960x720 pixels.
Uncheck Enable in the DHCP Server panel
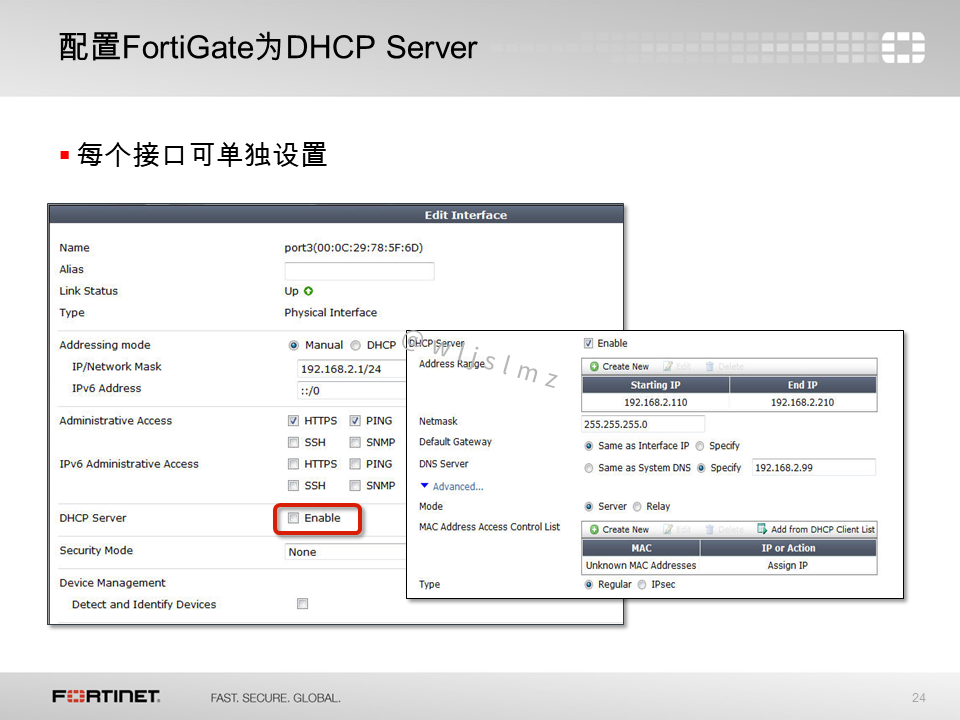pyautogui.click(x=588, y=343)
